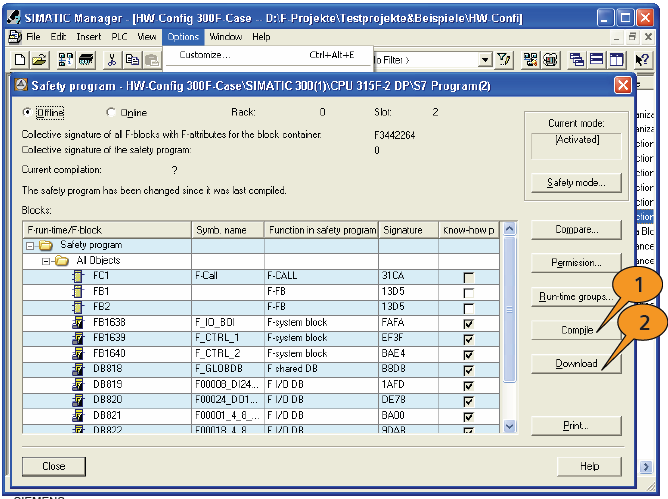Viewport: 668px width, 499px height.
Task: Click the Safety program folder icon
Action: [46, 245]
